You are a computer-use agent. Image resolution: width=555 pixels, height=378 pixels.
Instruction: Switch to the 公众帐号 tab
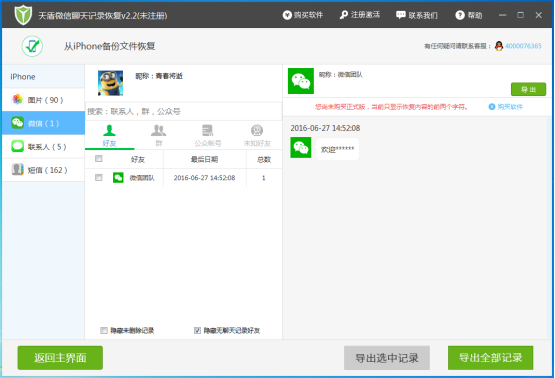pyautogui.click(x=208, y=136)
